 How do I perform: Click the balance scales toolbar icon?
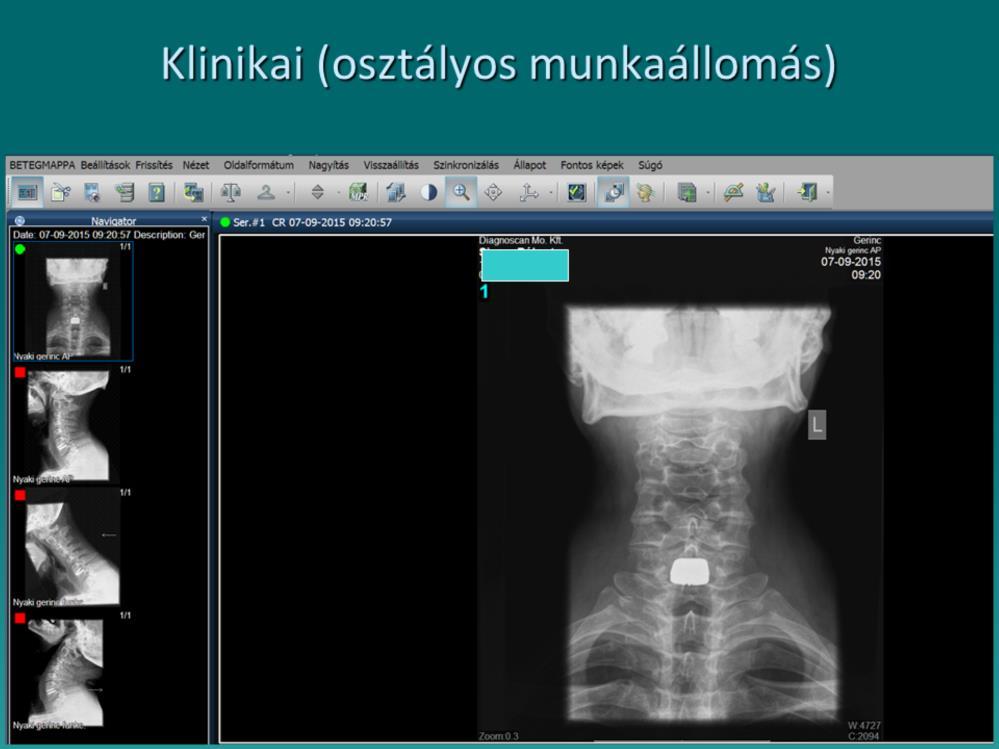[231, 192]
